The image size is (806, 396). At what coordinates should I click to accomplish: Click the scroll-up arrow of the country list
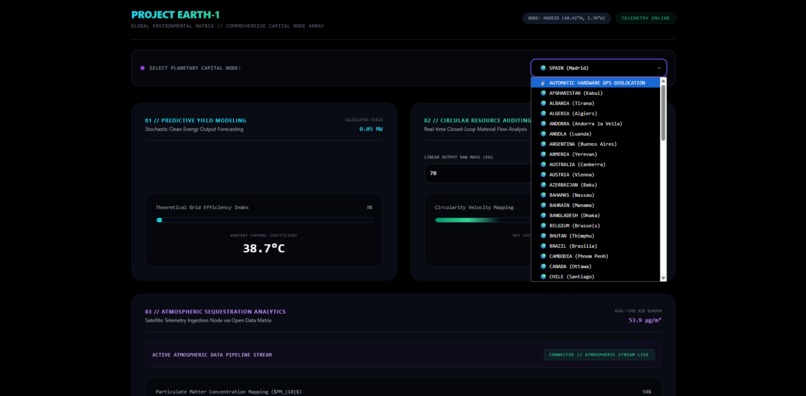coord(663,81)
